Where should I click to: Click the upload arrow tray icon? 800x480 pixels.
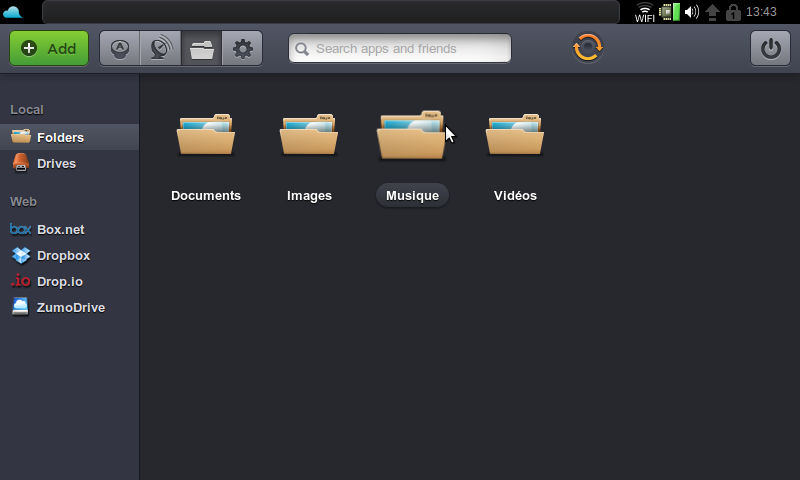click(712, 12)
